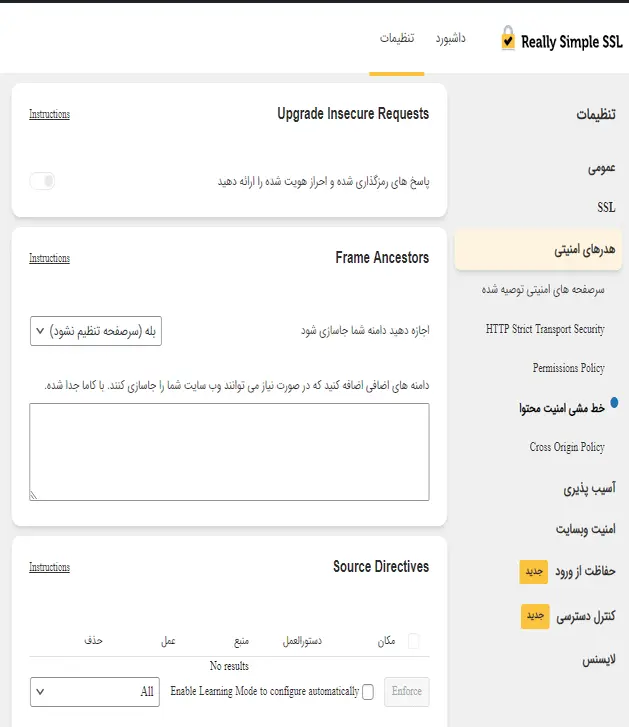629x727 pixels.
Task: Click the textarea resize handle corner
Action: coord(34,495)
